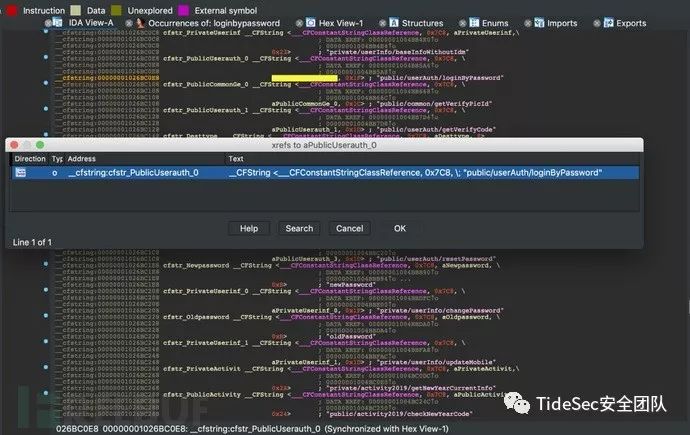Image resolution: width=690 pixels, height=435 pixels.
Task: Open the Occurrences of: loginbypassword tab
Action: [x=213, y=23]
